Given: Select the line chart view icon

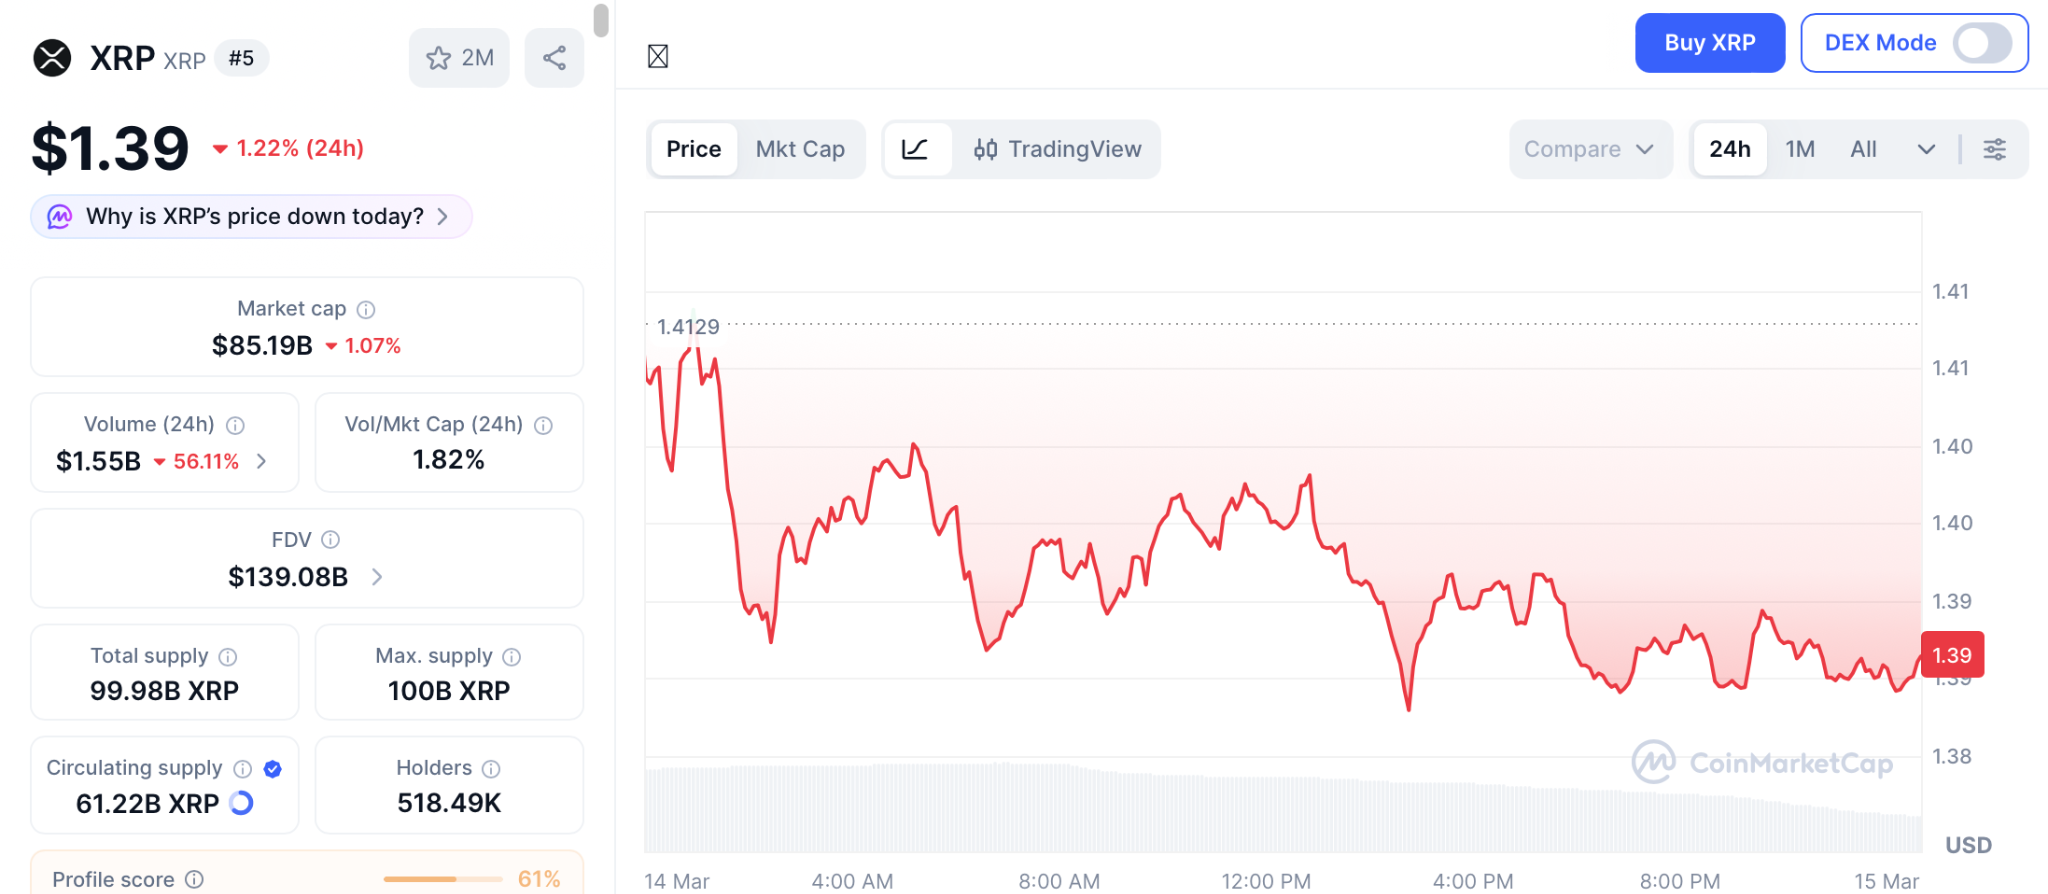Looking at the screenshot, I should [915, 149].
